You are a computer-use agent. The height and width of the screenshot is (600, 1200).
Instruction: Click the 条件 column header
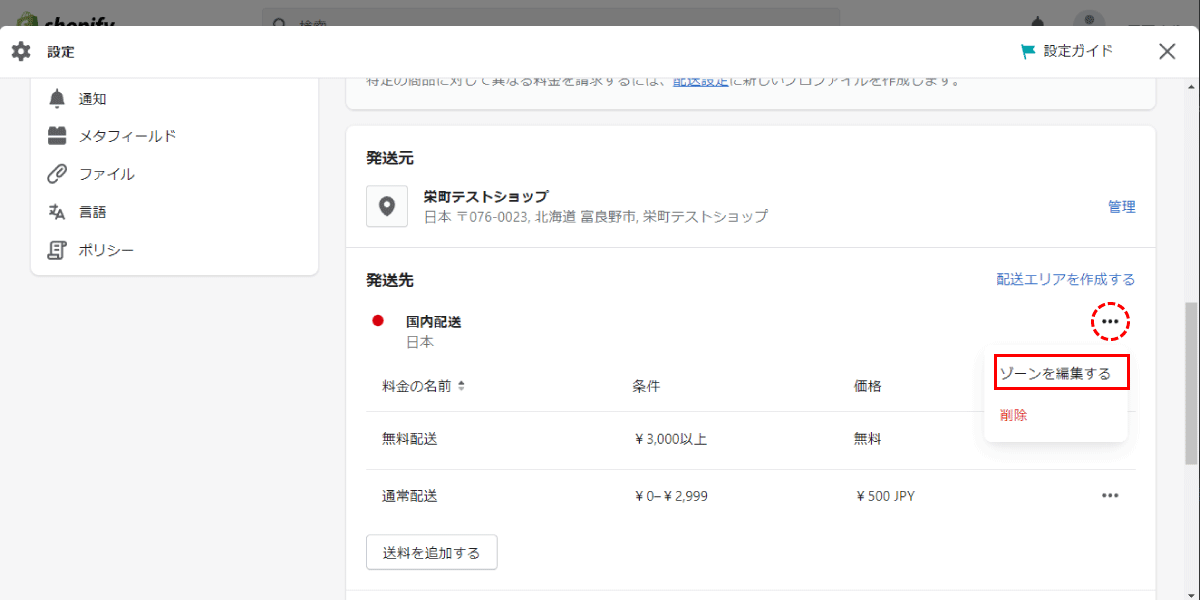[646, 386]
